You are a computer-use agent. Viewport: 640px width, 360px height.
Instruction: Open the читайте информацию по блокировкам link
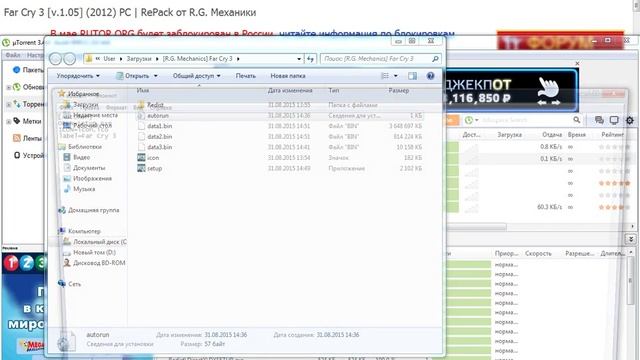[x=367, y=33]
